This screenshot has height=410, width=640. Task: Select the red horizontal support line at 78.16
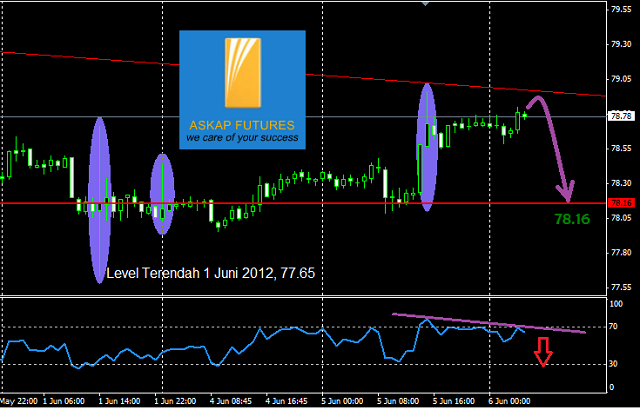point(300,203)
